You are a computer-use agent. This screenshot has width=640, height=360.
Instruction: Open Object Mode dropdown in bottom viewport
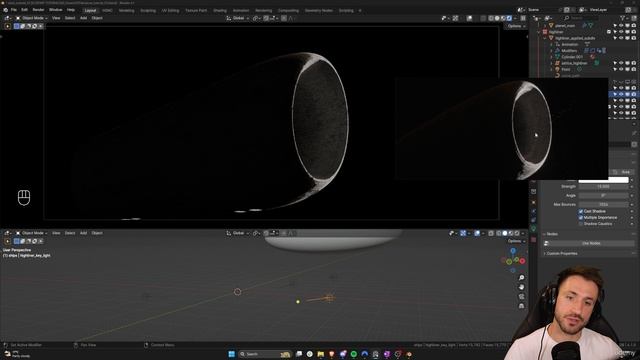tap(31, 233)
